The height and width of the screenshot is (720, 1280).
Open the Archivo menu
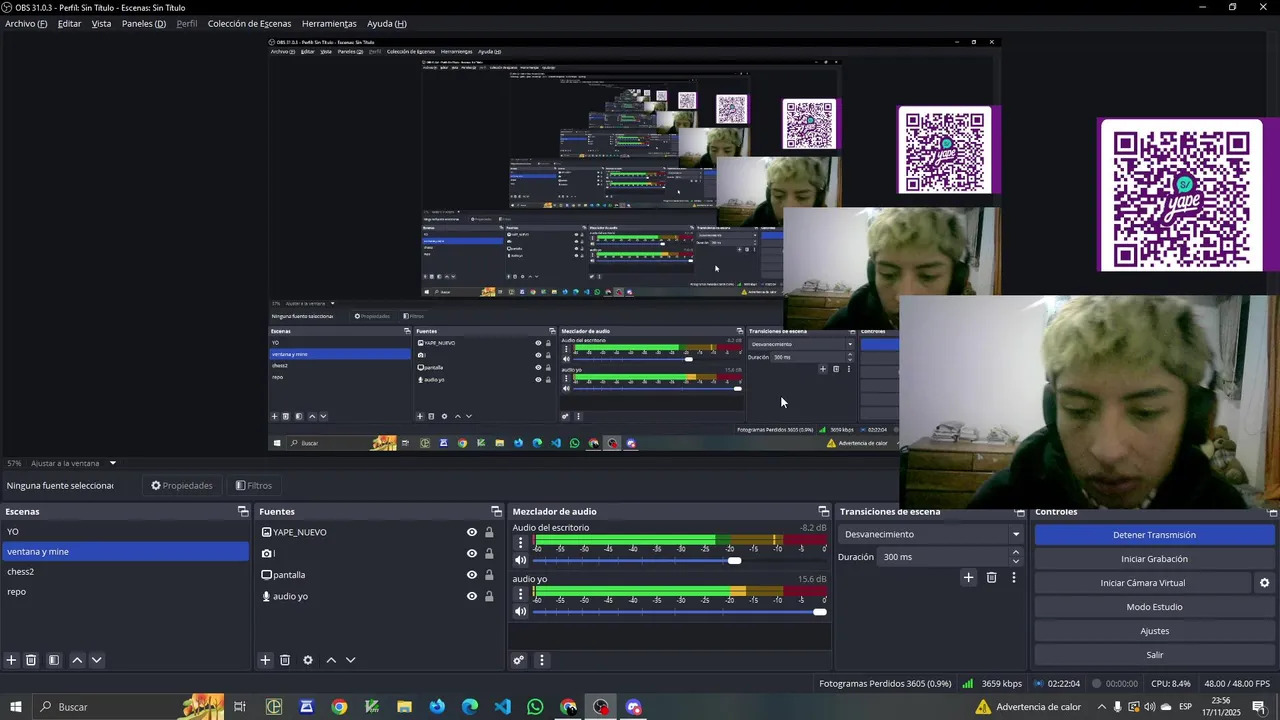(x=26, y=23)
